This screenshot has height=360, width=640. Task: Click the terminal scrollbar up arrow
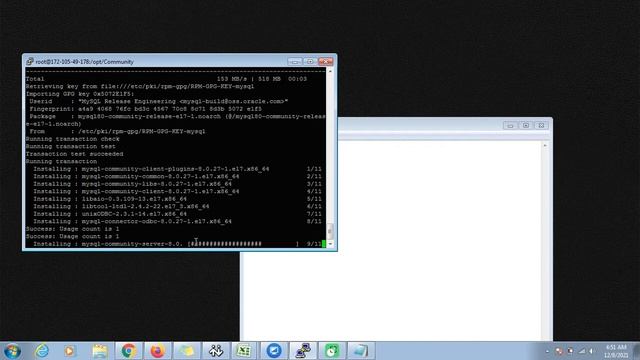tap(330, 71)
